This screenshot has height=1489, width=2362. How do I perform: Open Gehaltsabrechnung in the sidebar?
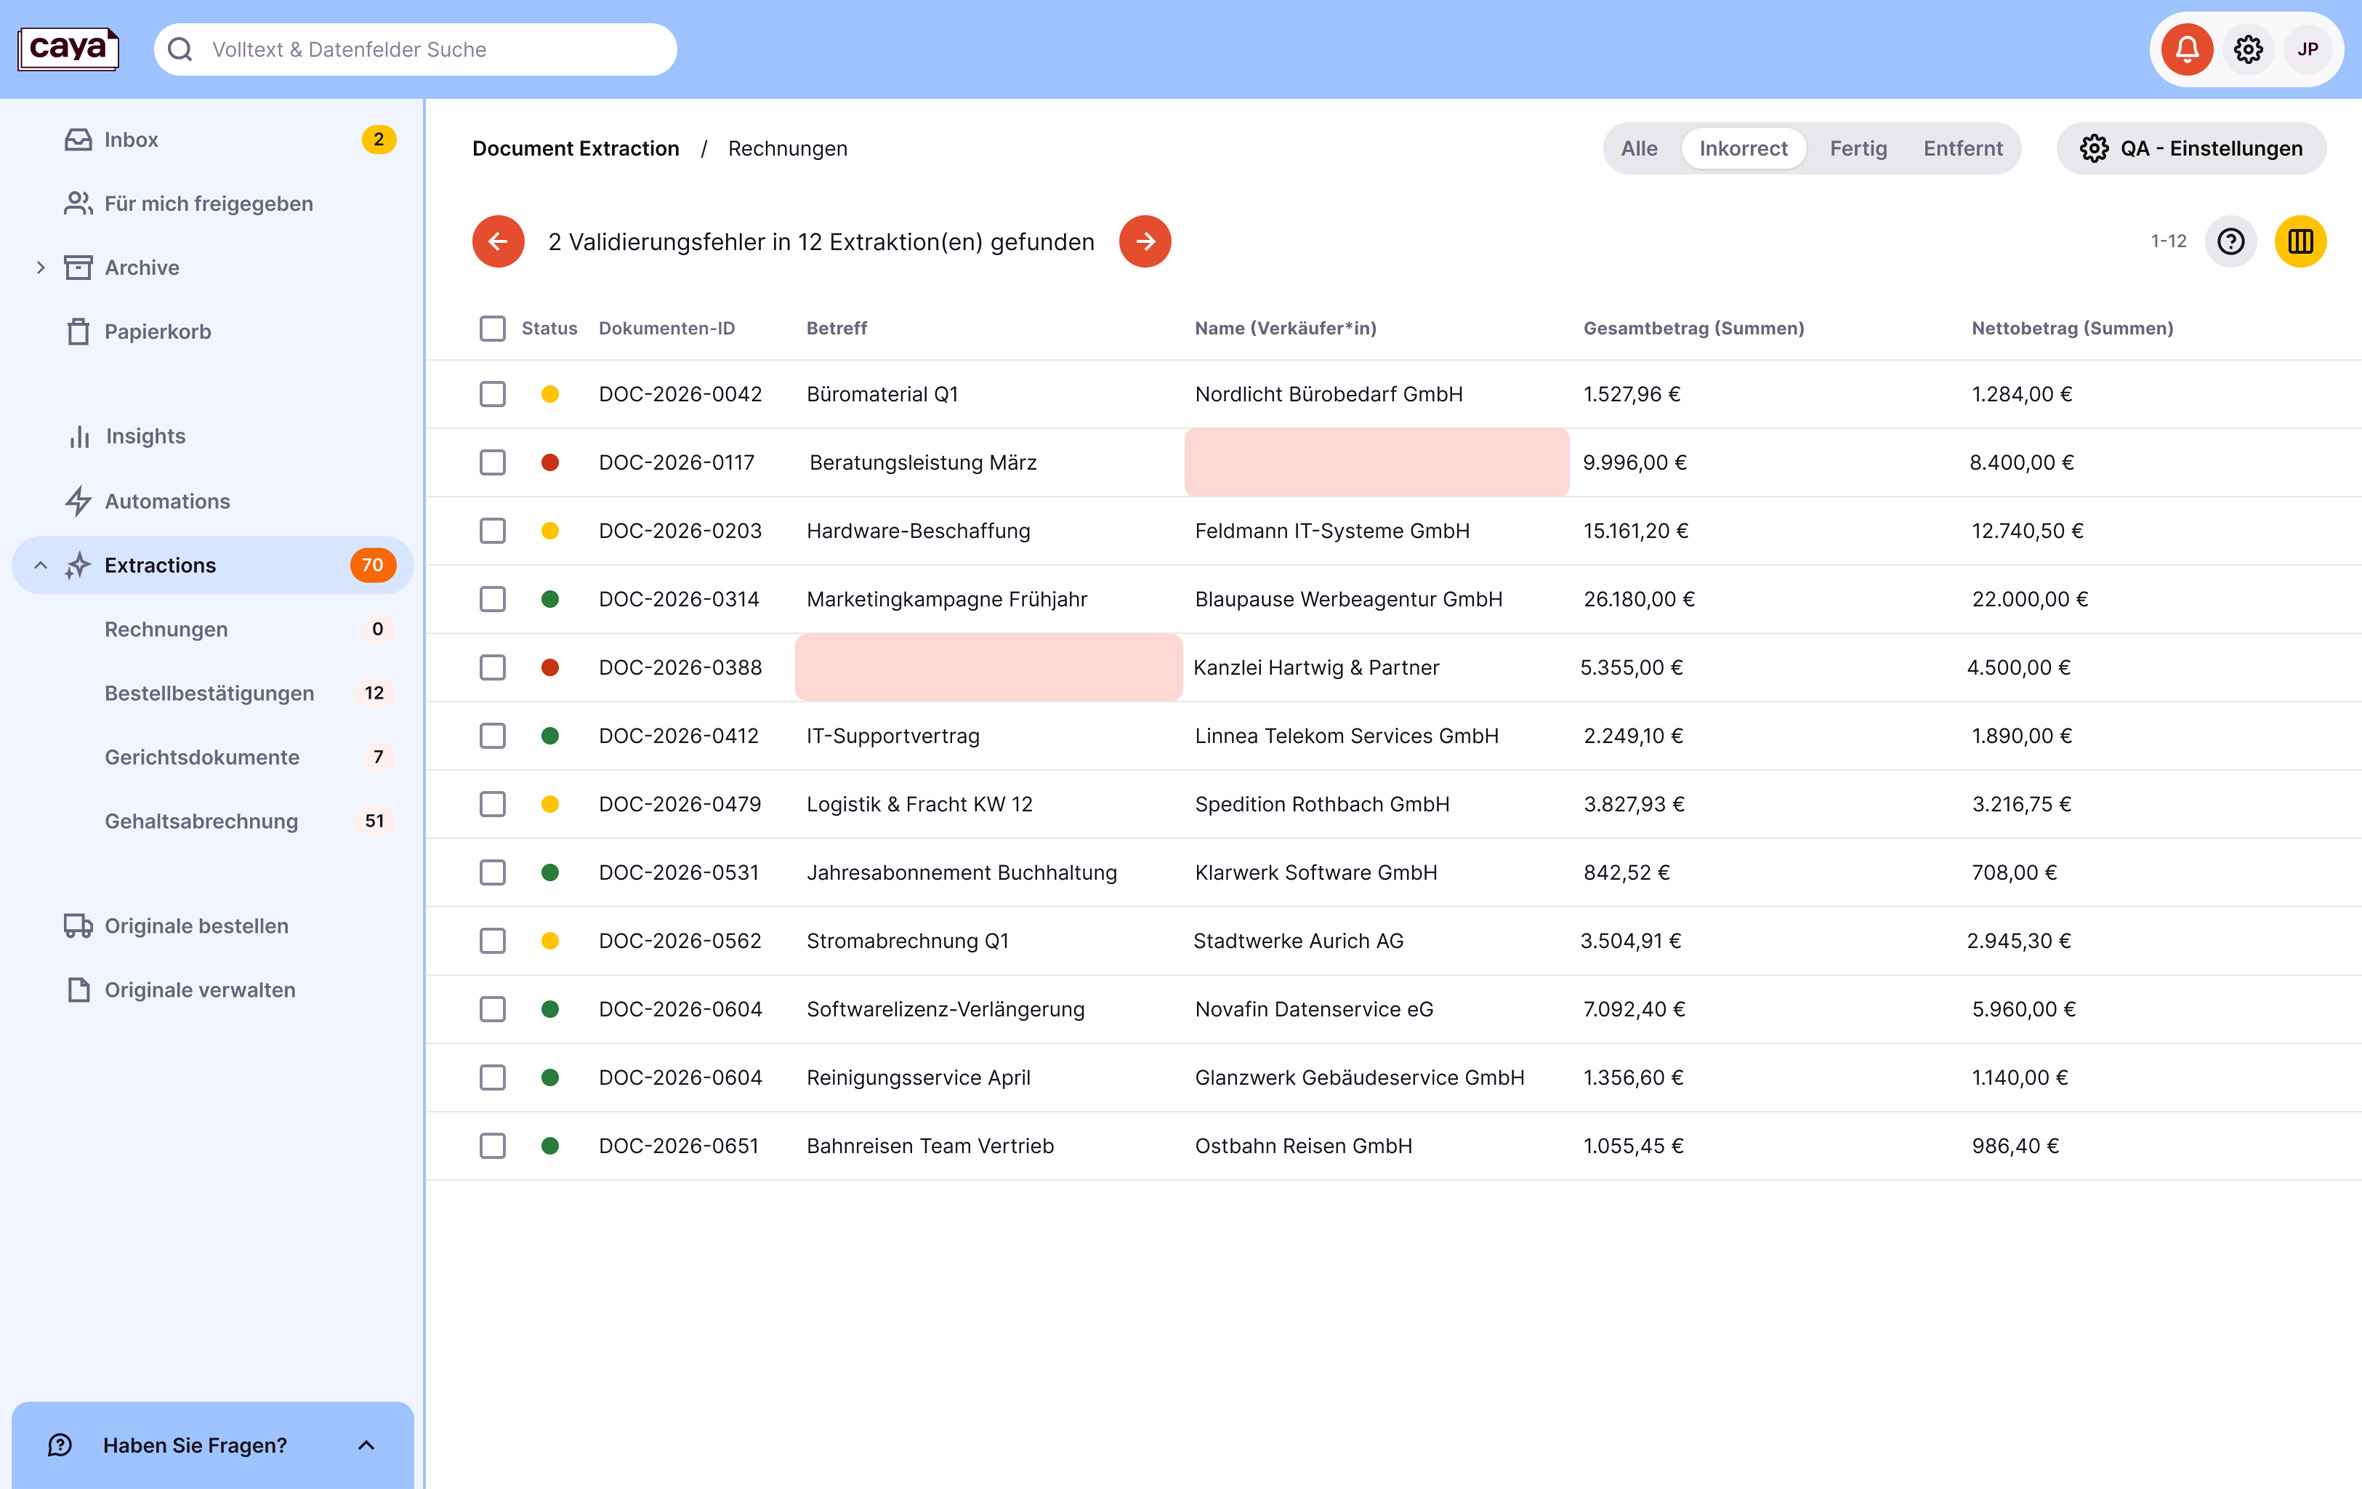pyautogui.click(x=201, y=821)
